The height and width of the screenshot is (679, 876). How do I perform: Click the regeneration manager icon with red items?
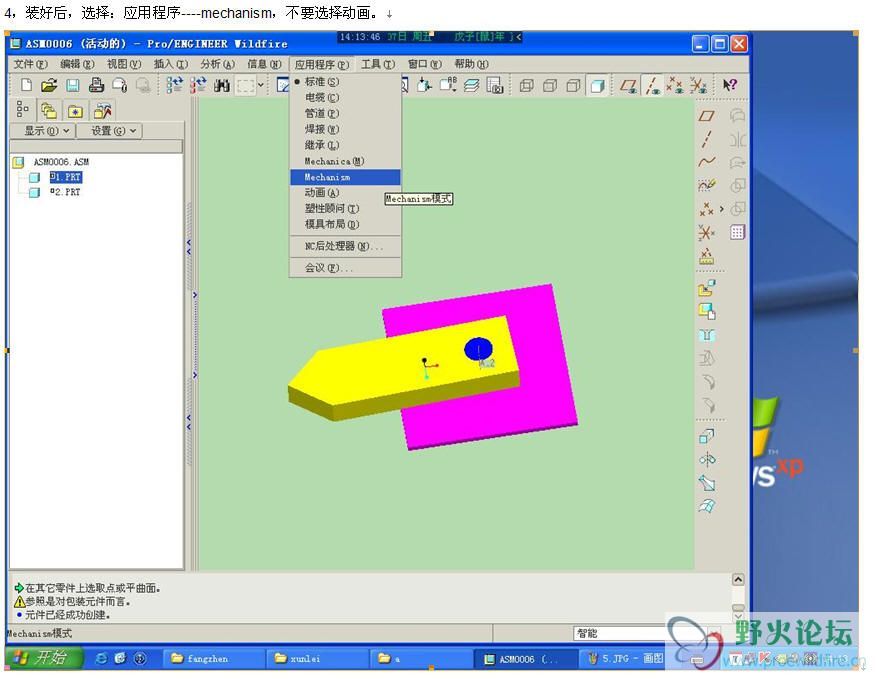[198, 85]
